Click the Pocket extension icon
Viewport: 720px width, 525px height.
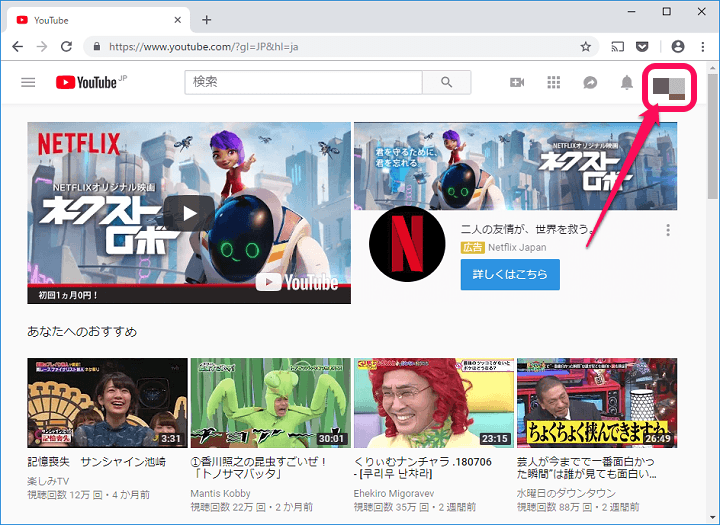tap(642, 46)
